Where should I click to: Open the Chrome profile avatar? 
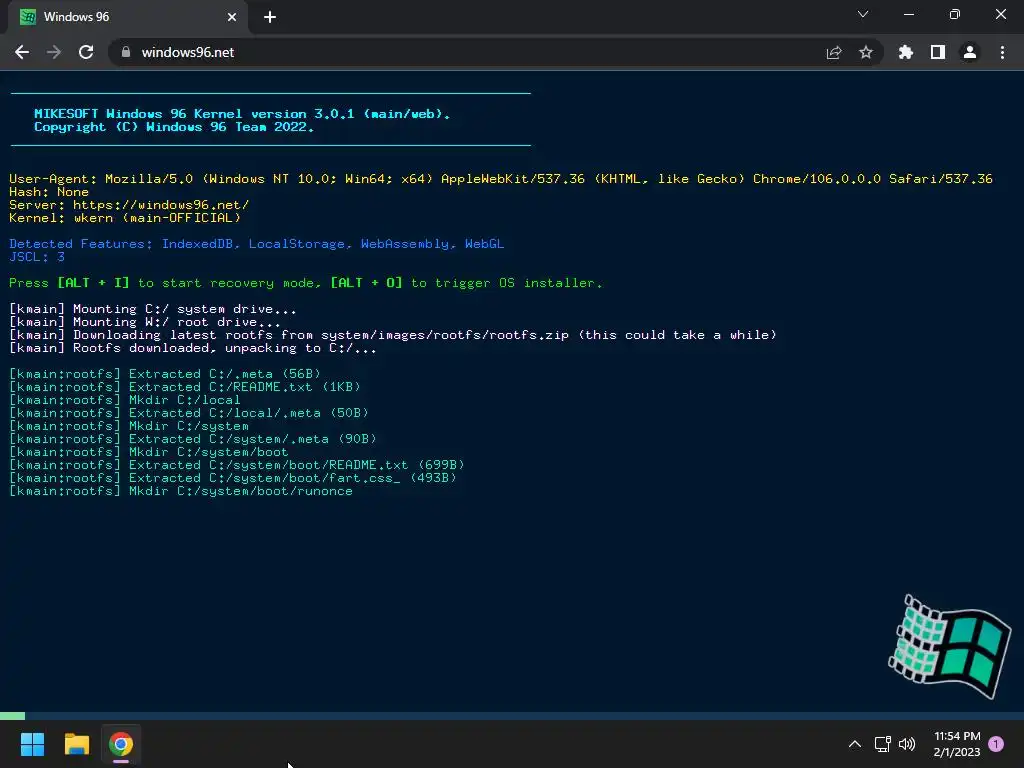click(970, 52)
